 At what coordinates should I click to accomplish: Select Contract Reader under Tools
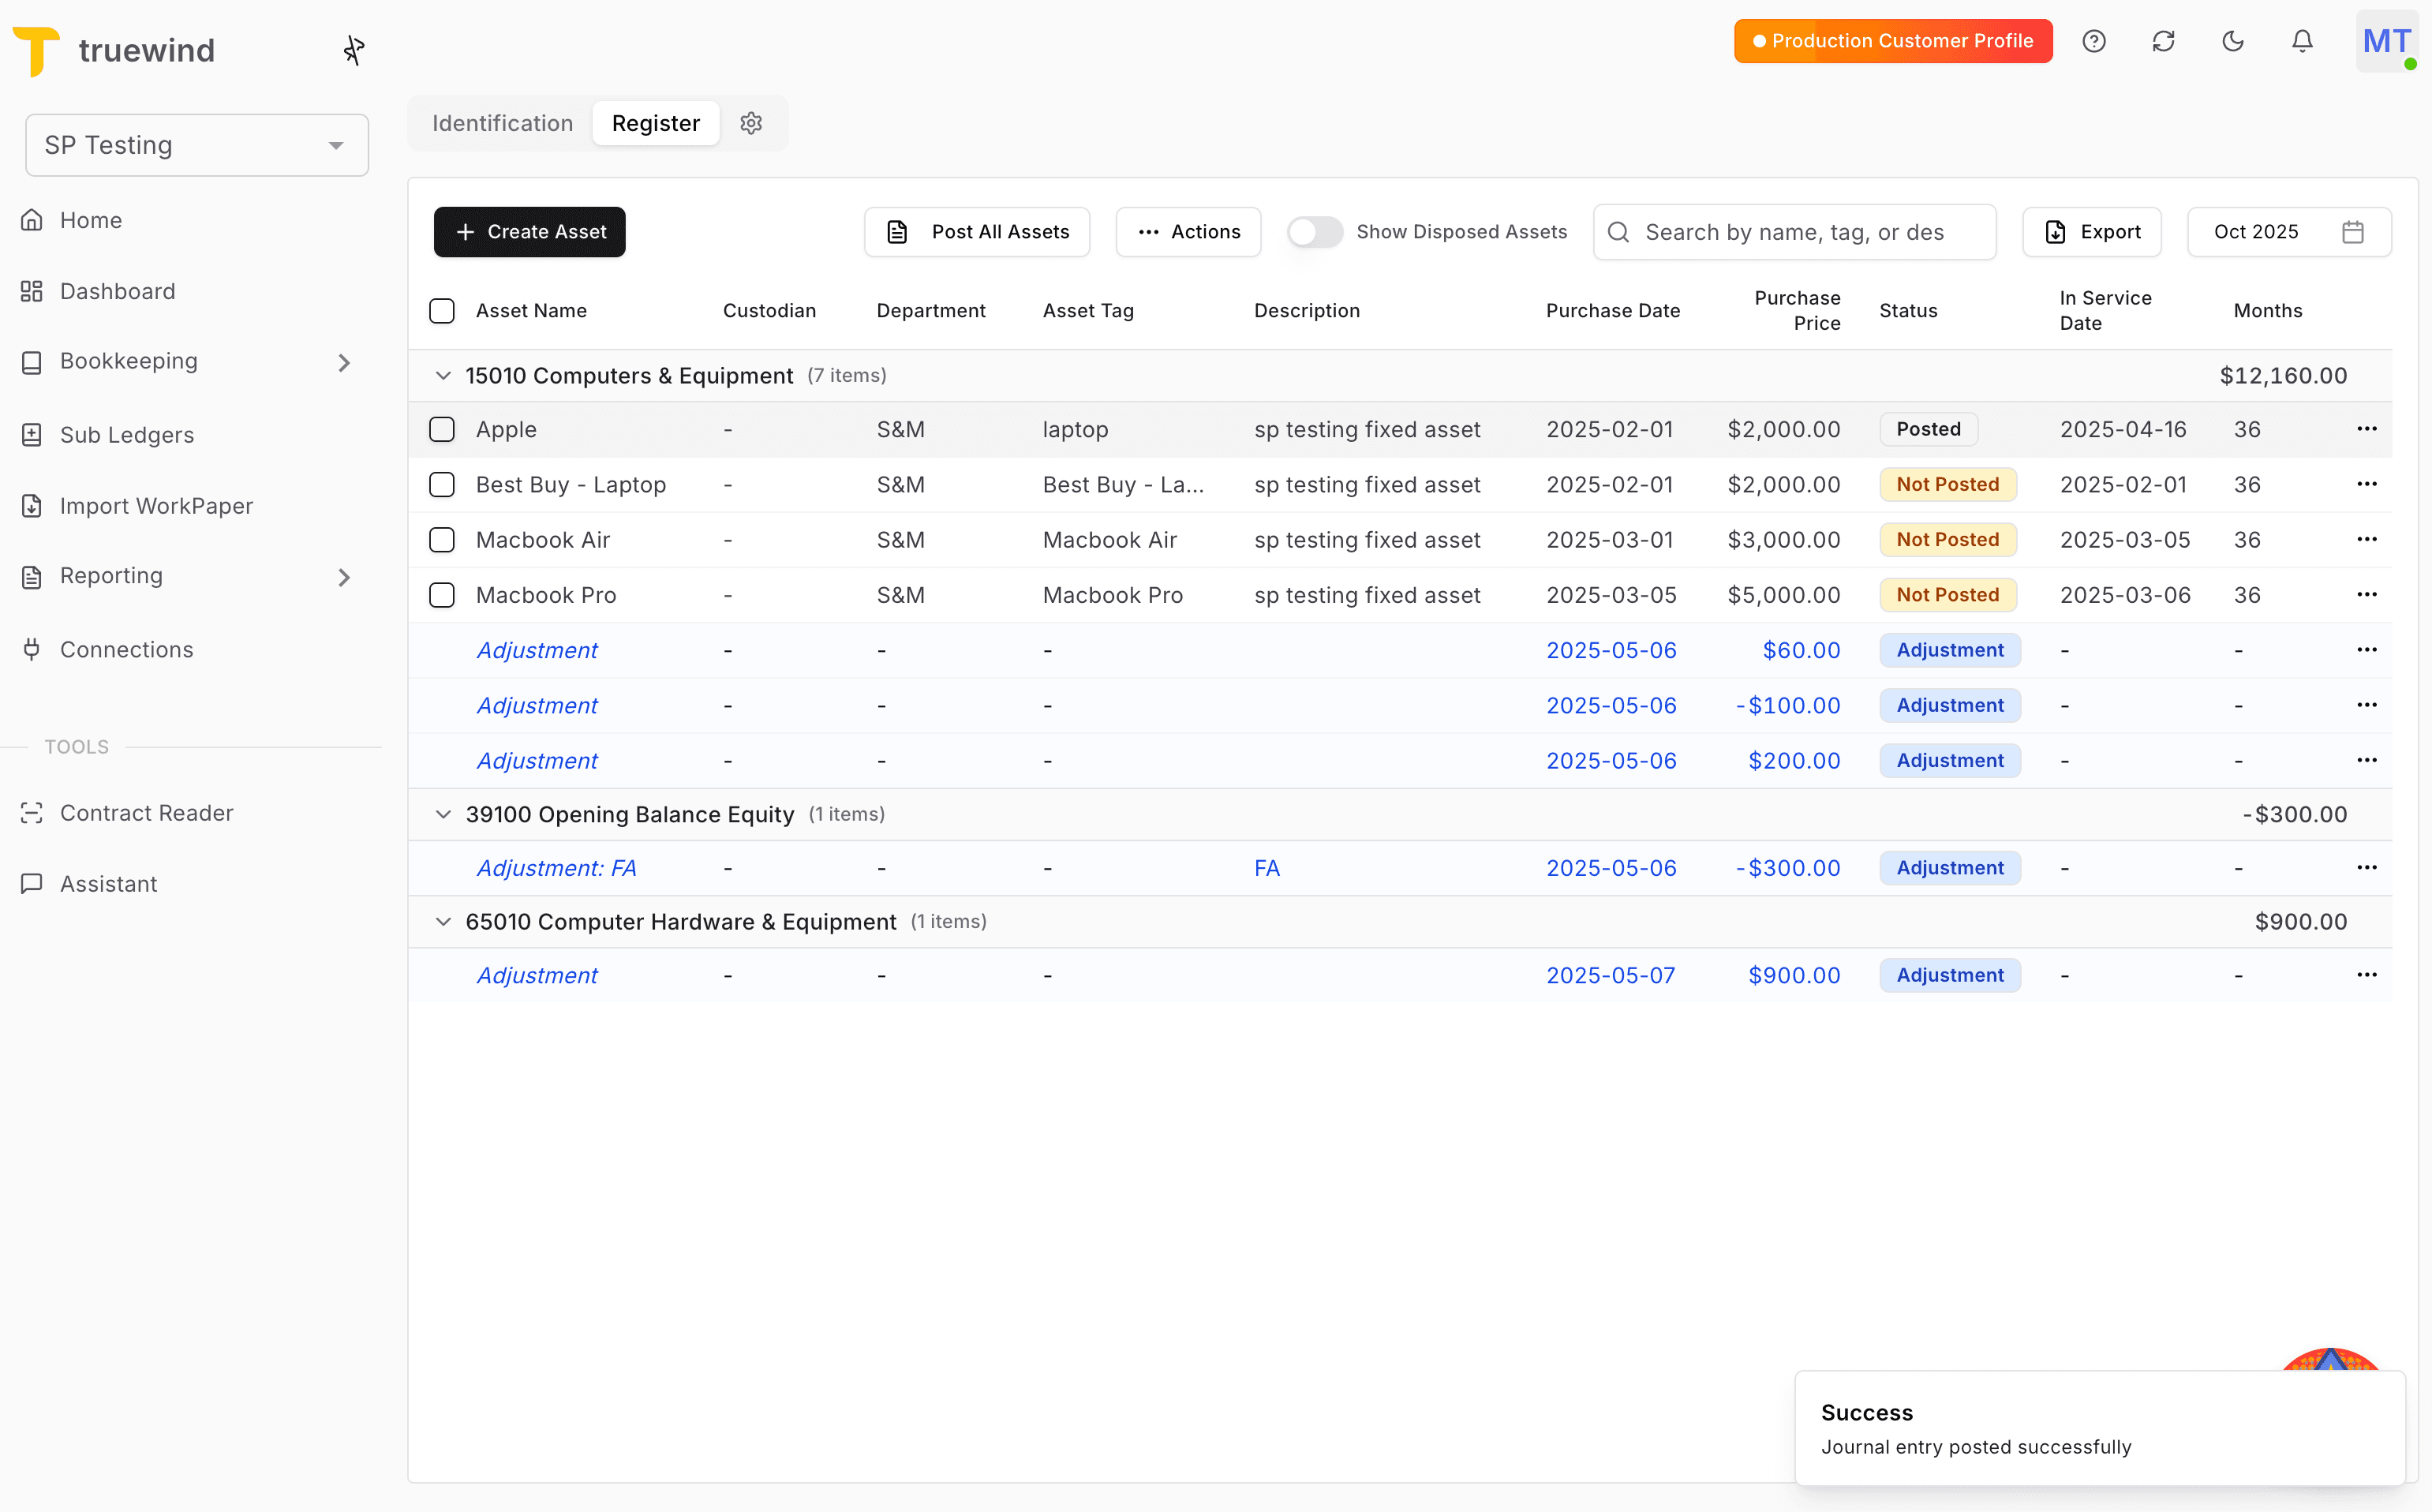coord(146,812)
